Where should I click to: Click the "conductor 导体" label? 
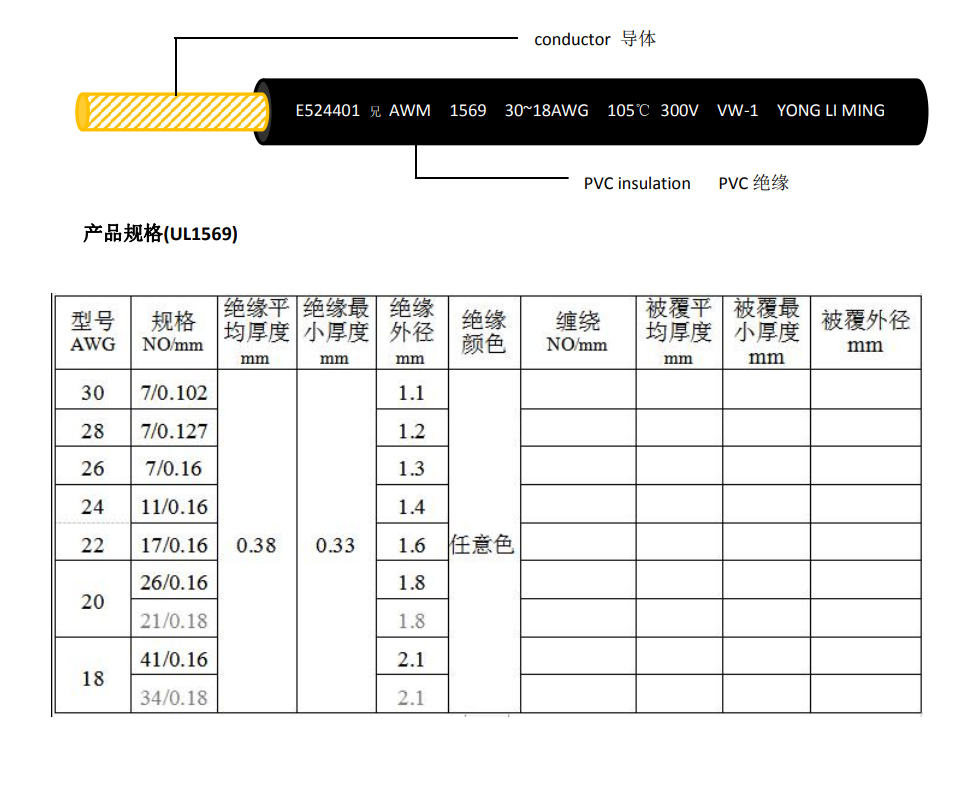(595, 39)
